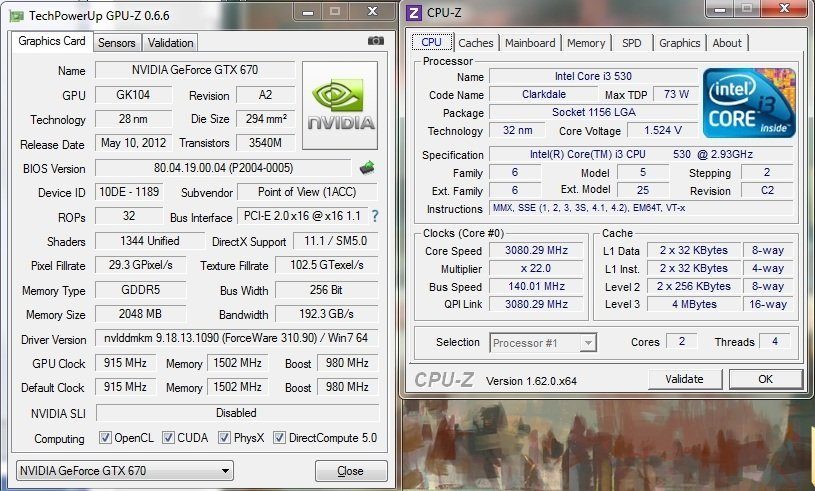The width and height of the screenshot is (815, 491).
Task: Click the Memory Size value 2048 MB
Action: click(x=140, y=314)
